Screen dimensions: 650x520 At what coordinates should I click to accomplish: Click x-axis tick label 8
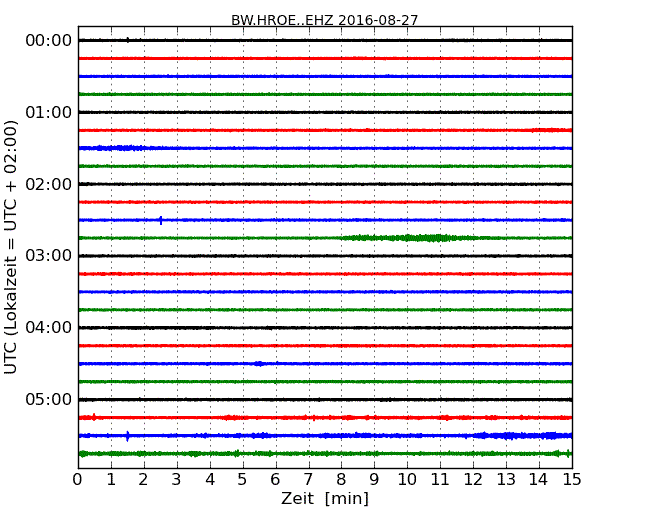[x=342, y=480]
